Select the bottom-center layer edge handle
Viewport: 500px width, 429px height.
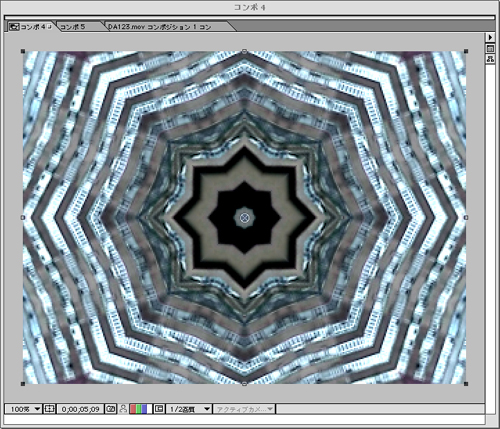coord(244,384)
